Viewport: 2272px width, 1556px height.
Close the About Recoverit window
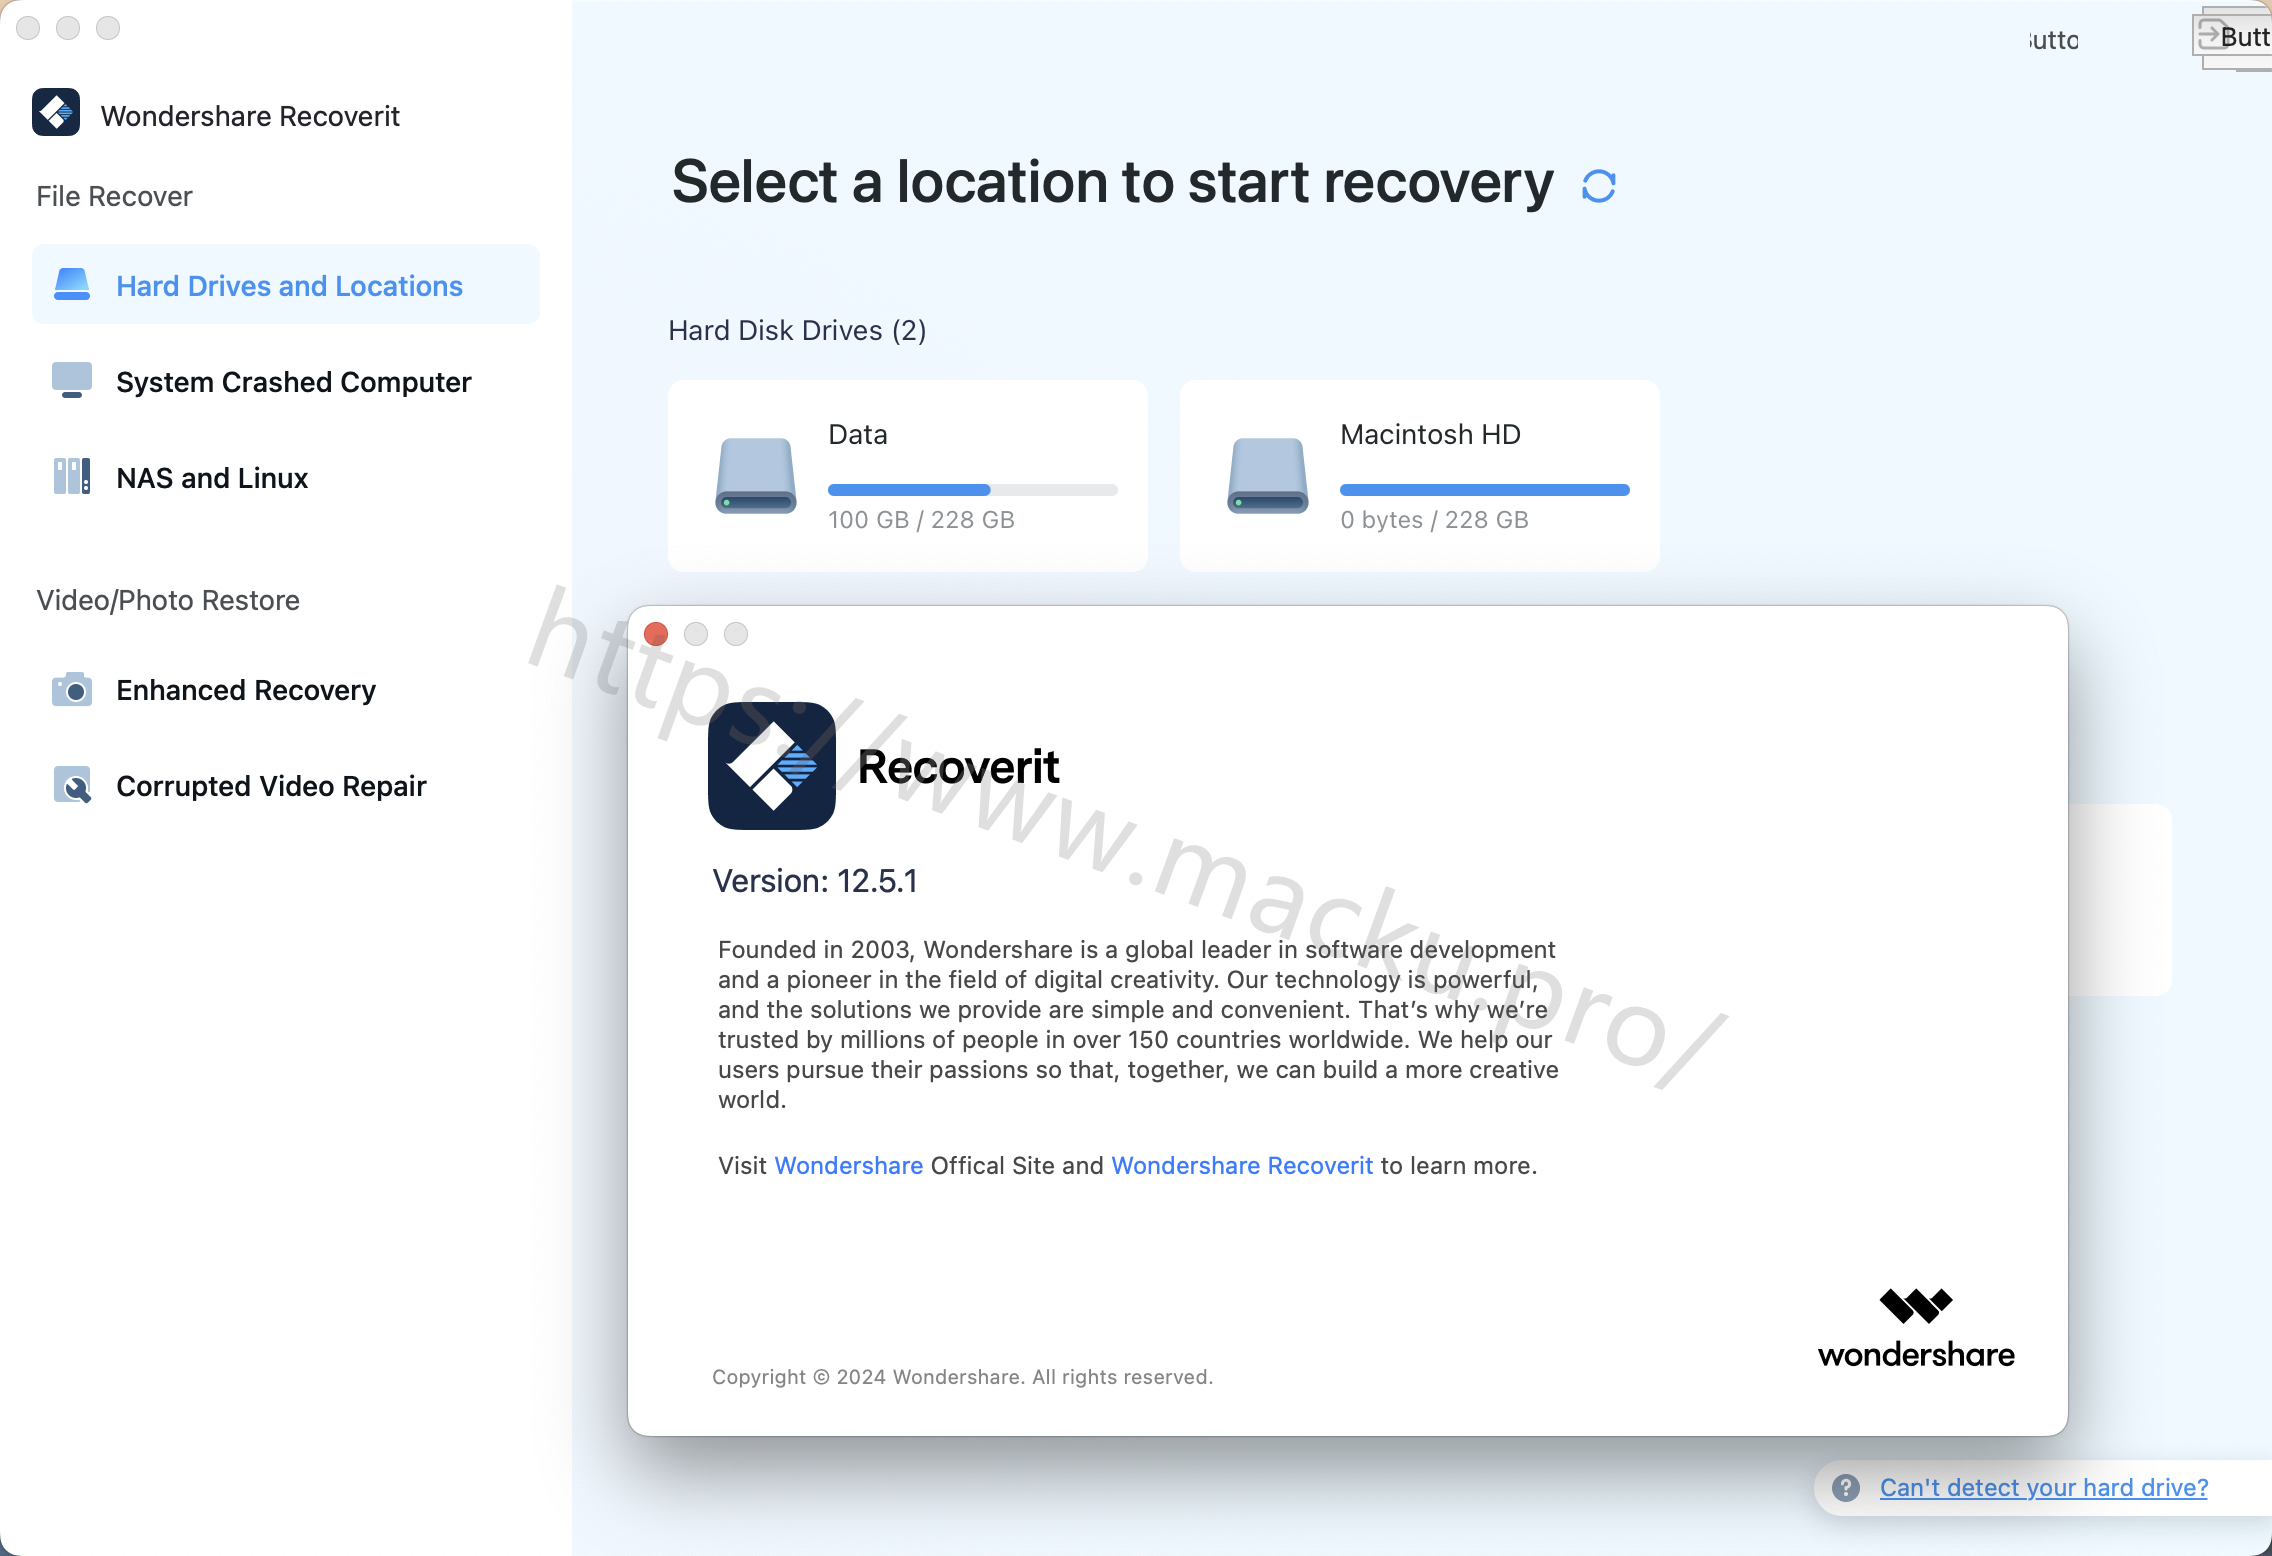[x=656, y=634]
